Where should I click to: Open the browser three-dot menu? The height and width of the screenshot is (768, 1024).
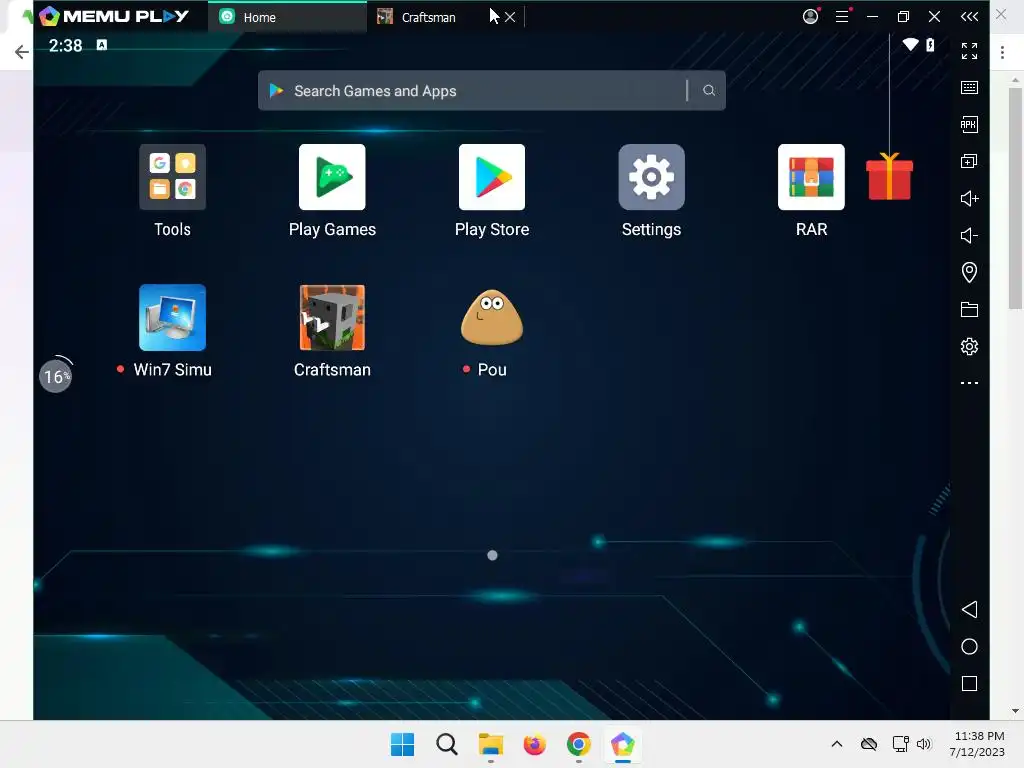(x=1002, y=52)
